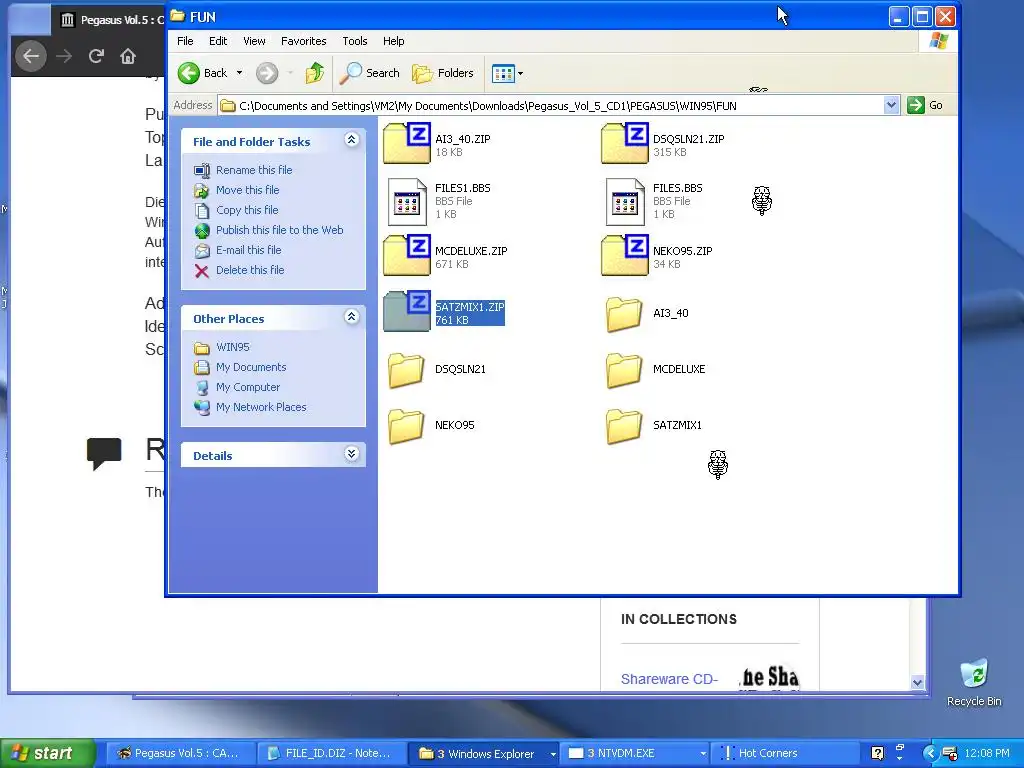Select the FILES.BBS file icon
The width and height of the screenshot is (1024, 768).
tap(625, 202)
